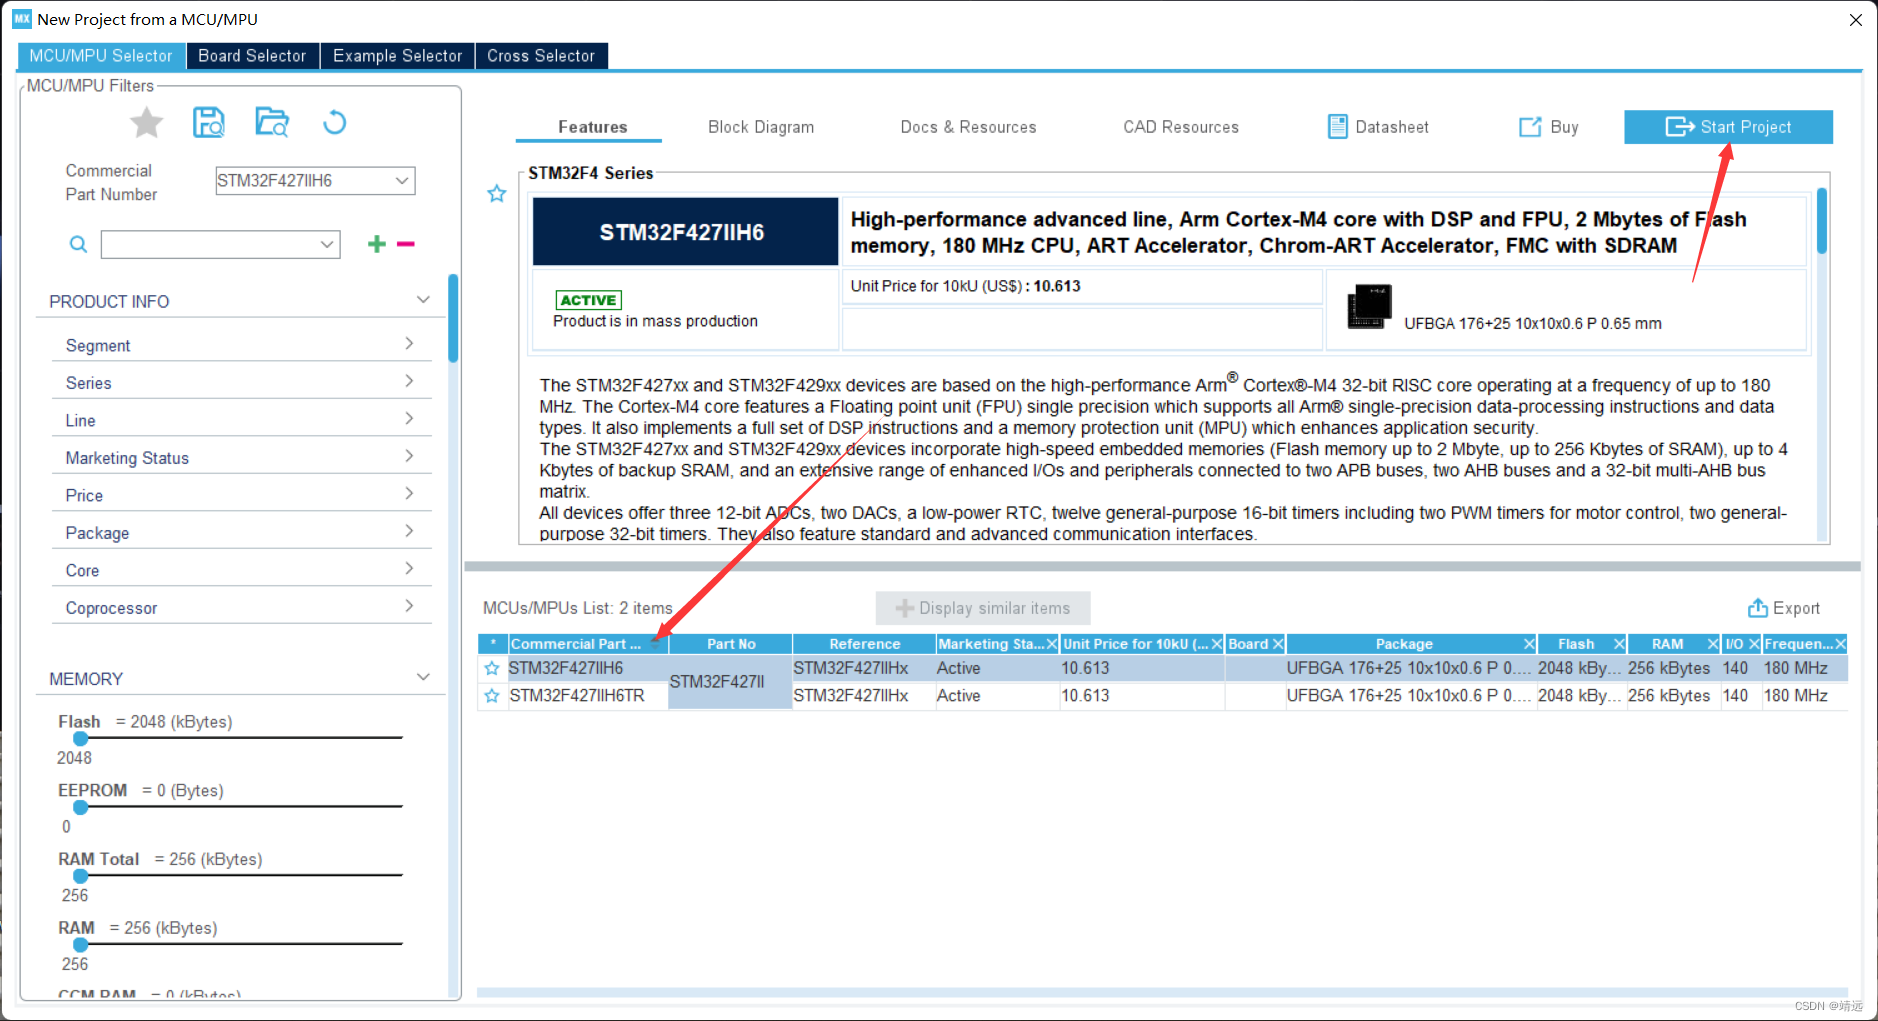This screenshot has width=1878, height=1021.
Task: Expand the Price filter
Action: 409,494
